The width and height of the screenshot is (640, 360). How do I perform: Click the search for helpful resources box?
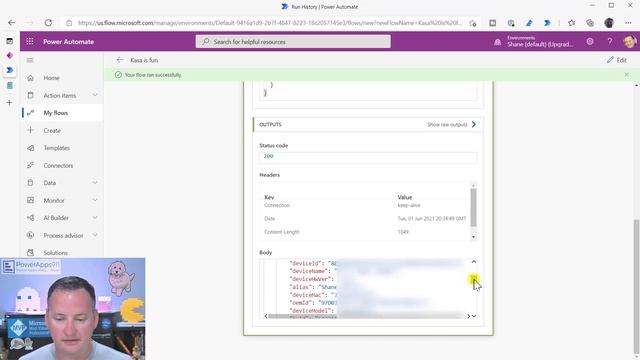tap(293, 42)
